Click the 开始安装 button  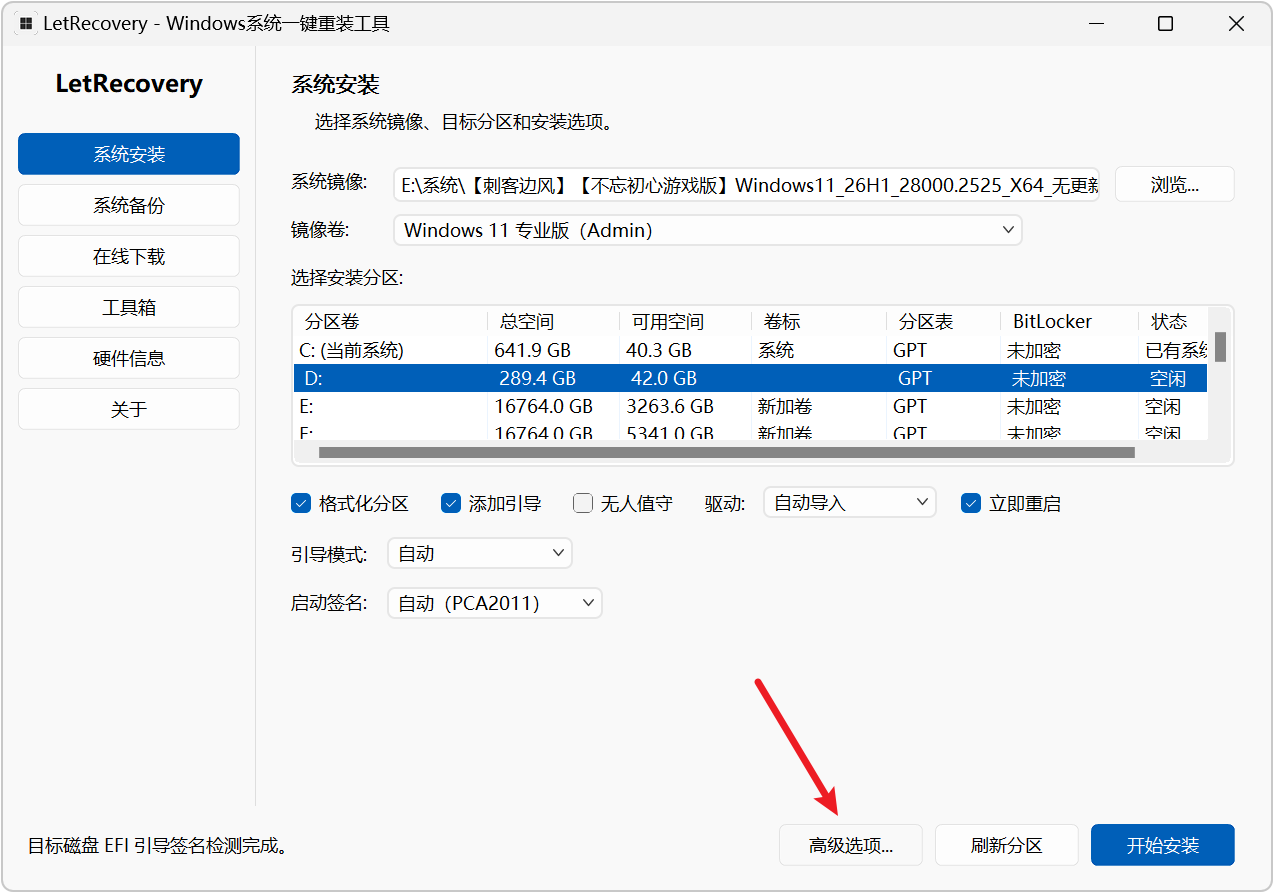coord(1163,845)
